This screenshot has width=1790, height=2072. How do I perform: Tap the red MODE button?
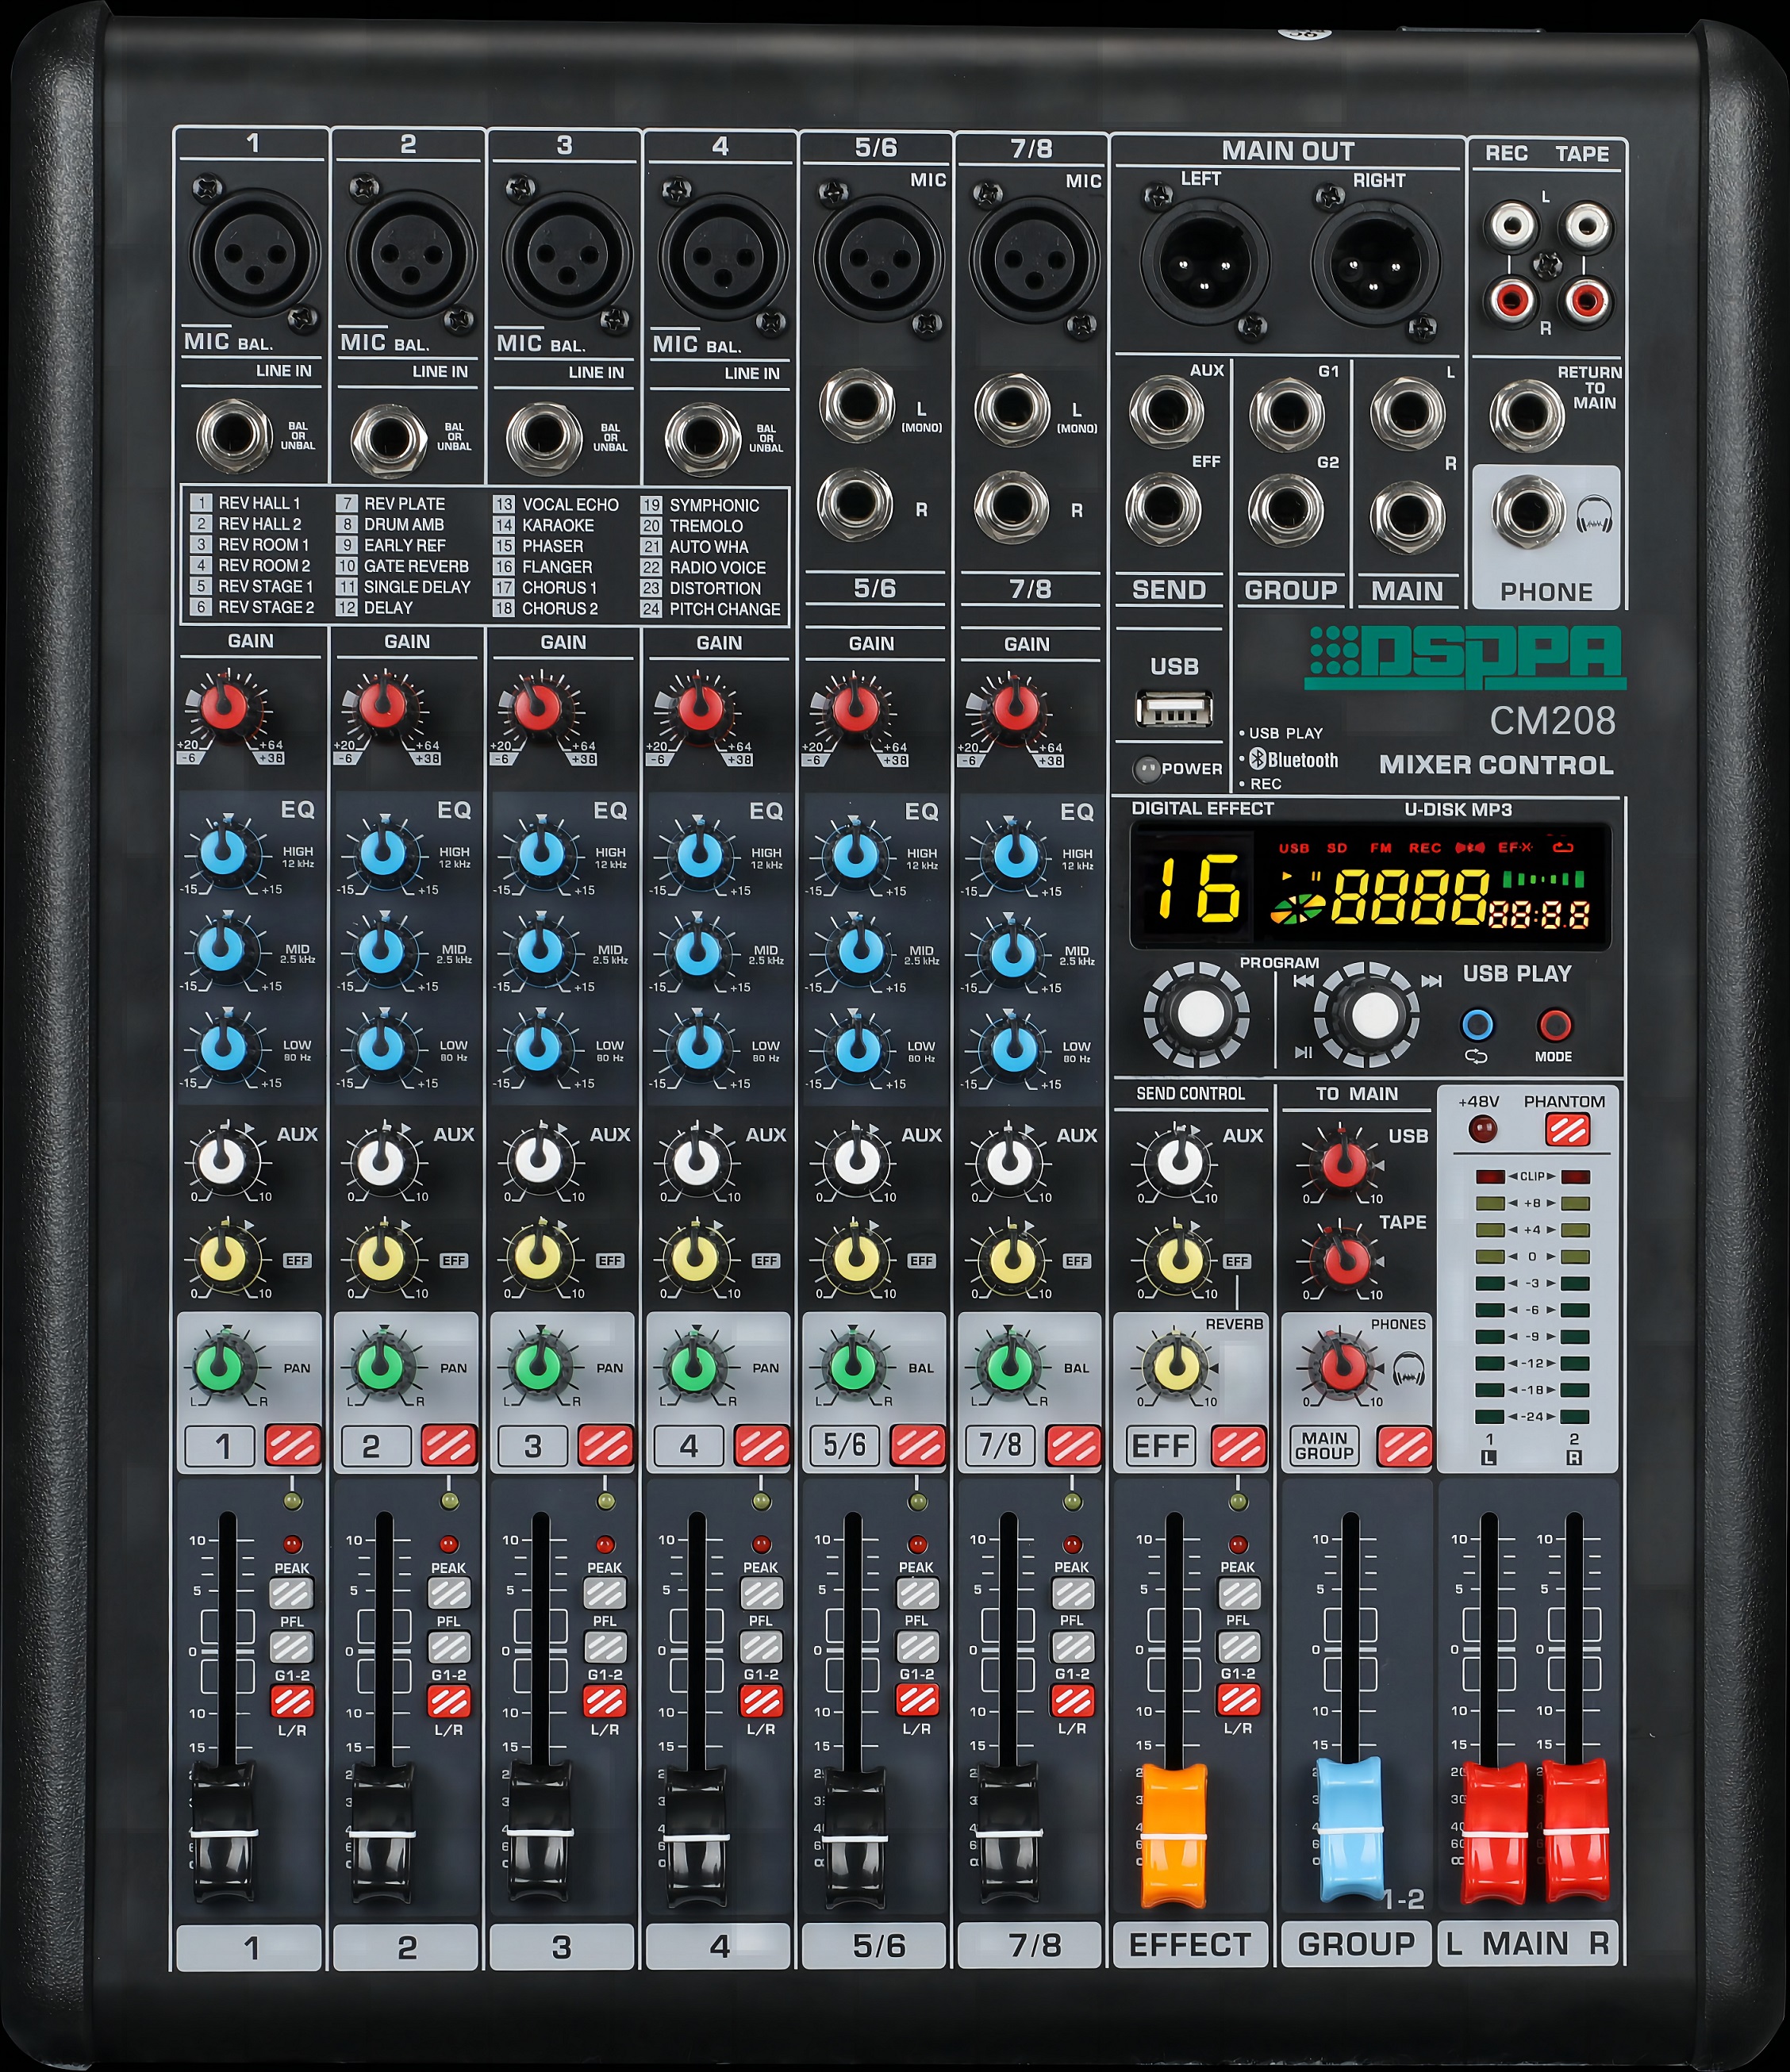pyautogui.click(x=1553, y=1025)
